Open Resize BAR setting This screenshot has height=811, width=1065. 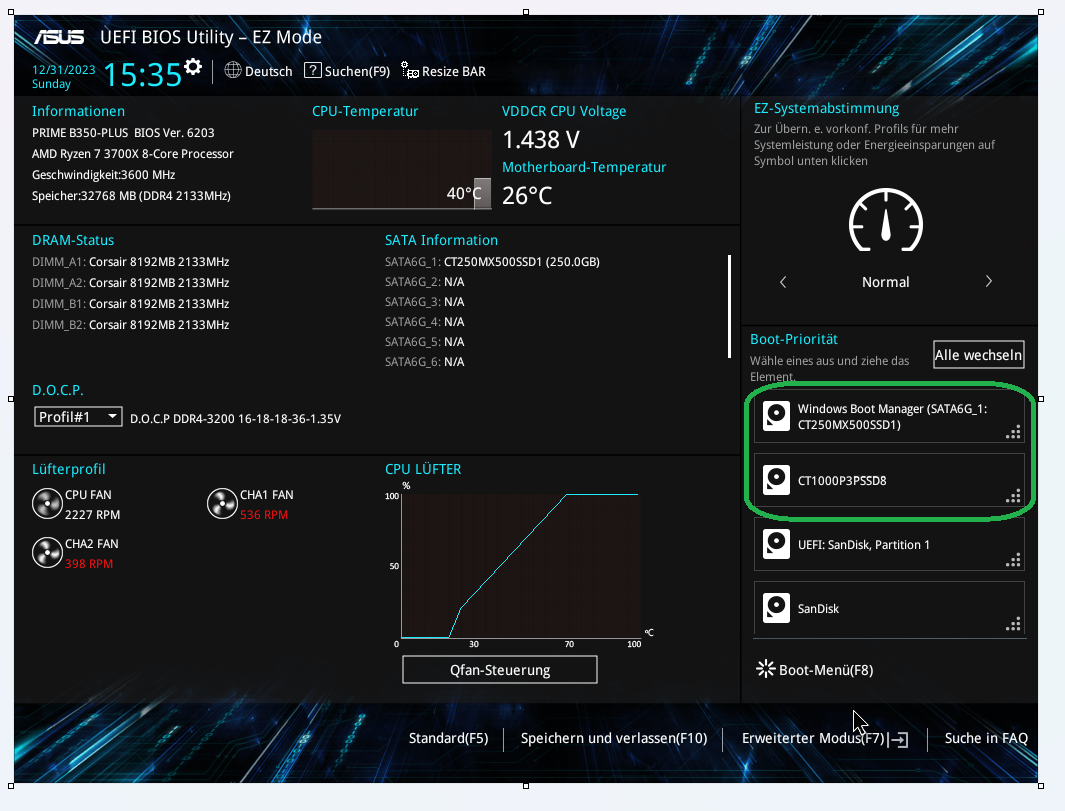[x=454, y=71]
